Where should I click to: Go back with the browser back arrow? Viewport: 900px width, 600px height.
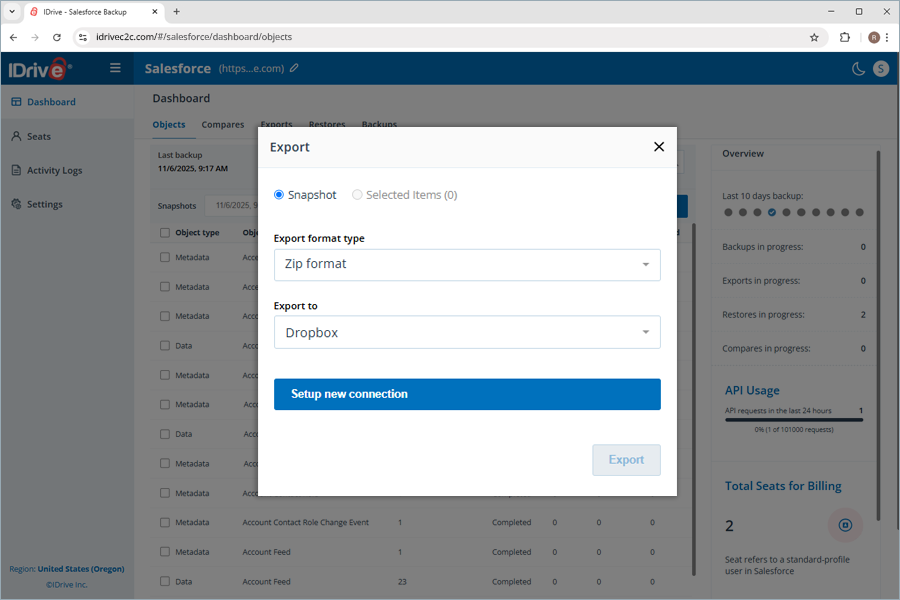click(x=13, y=37)
